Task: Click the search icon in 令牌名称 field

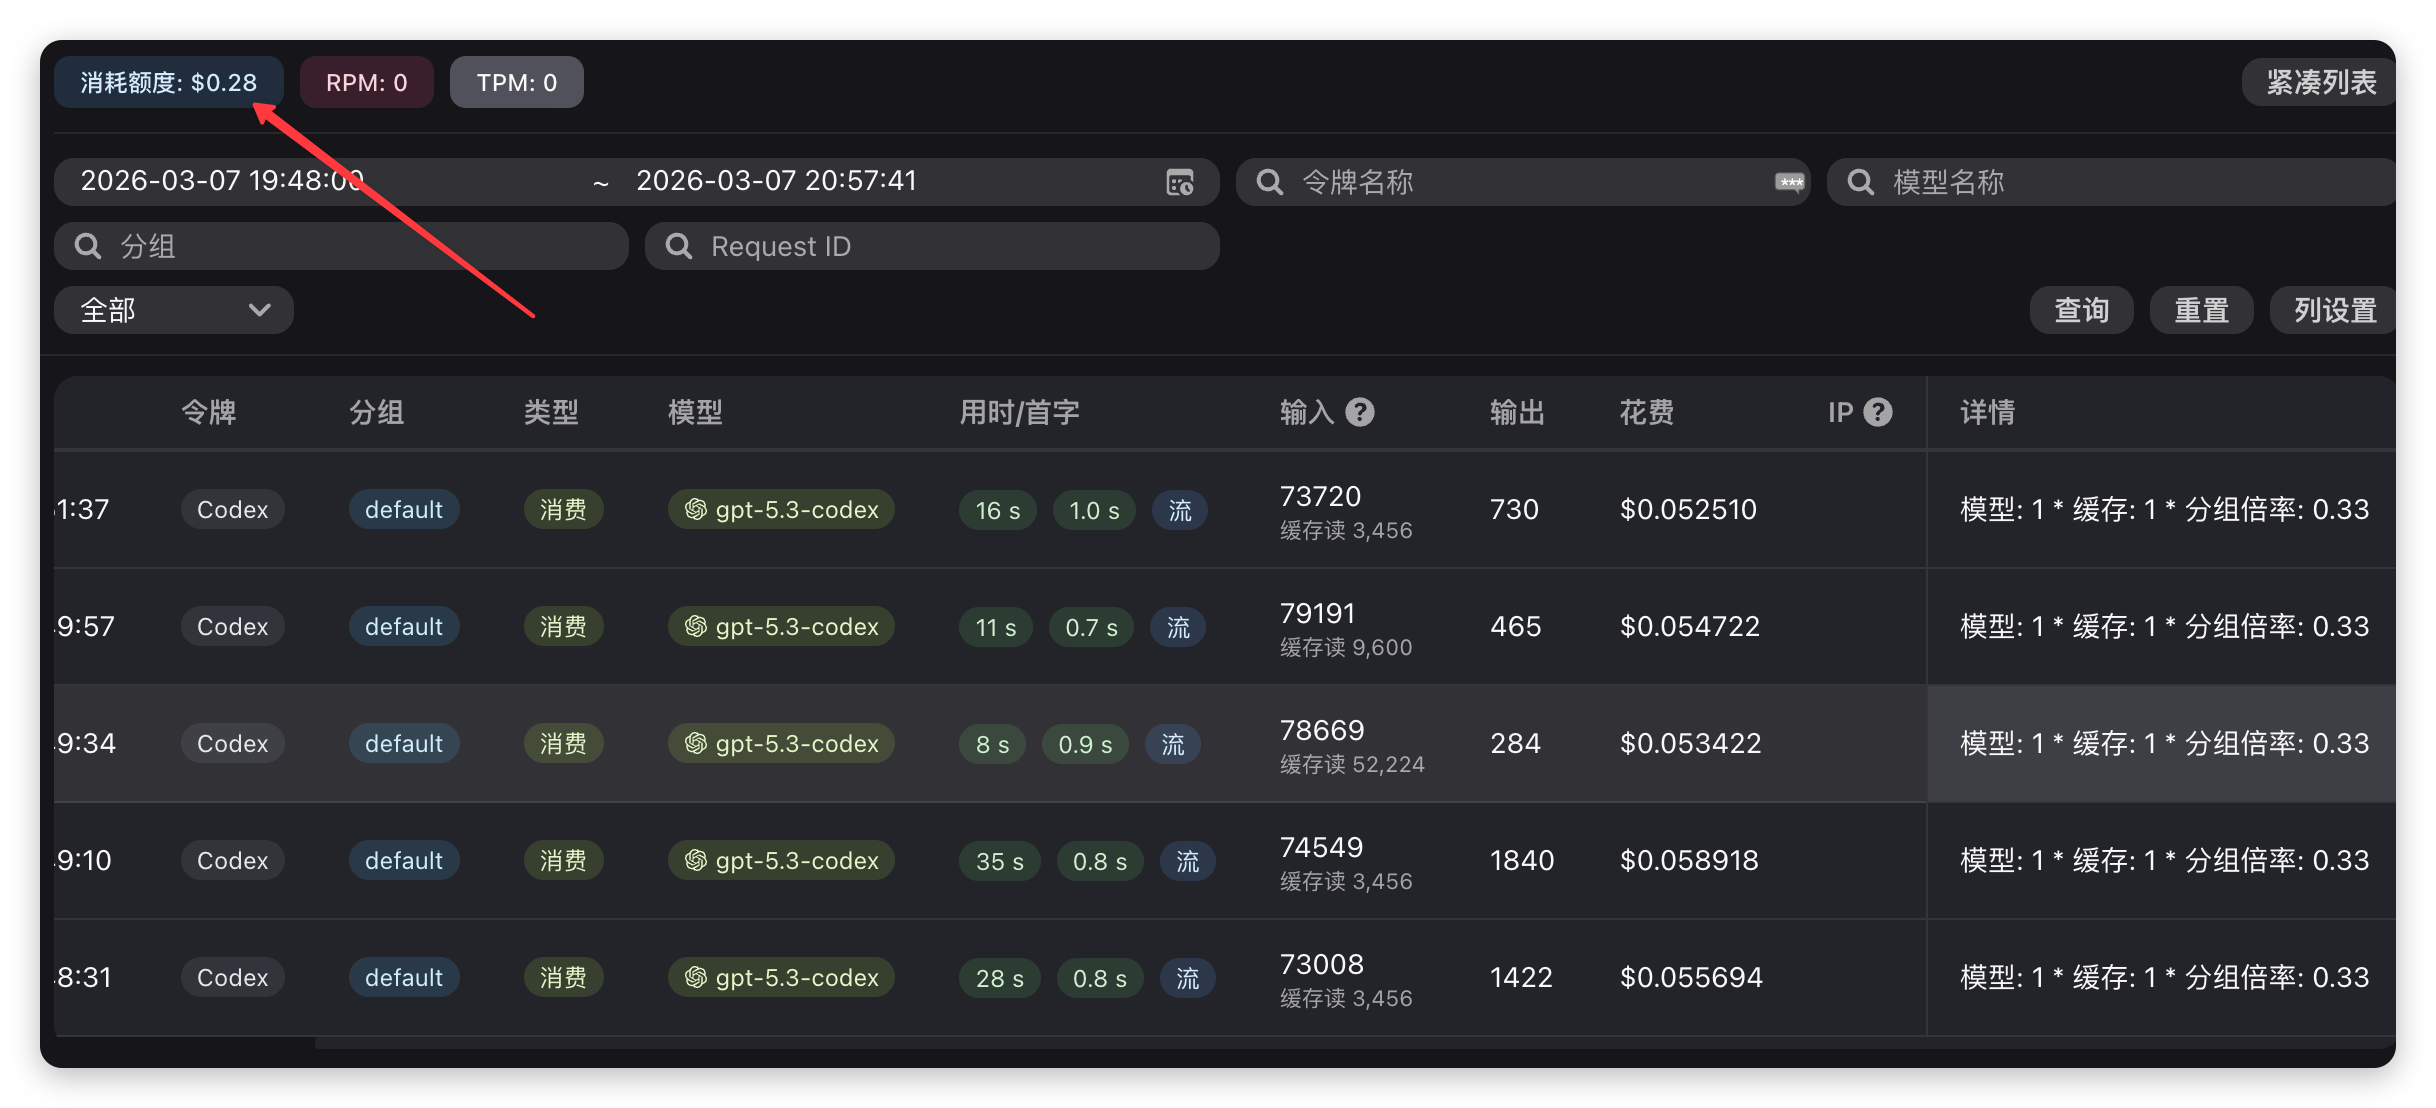Action: (1269, 182)
